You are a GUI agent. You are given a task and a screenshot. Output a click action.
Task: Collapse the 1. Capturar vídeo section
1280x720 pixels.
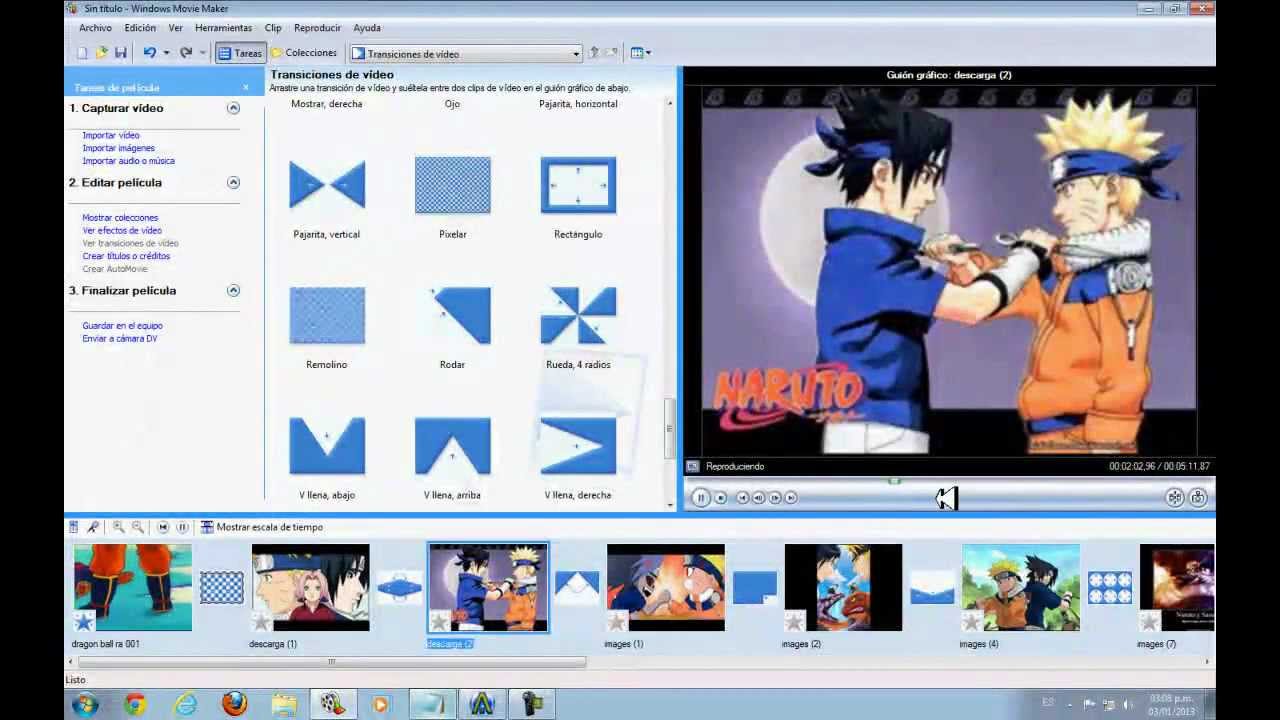[x=233, y=108]
